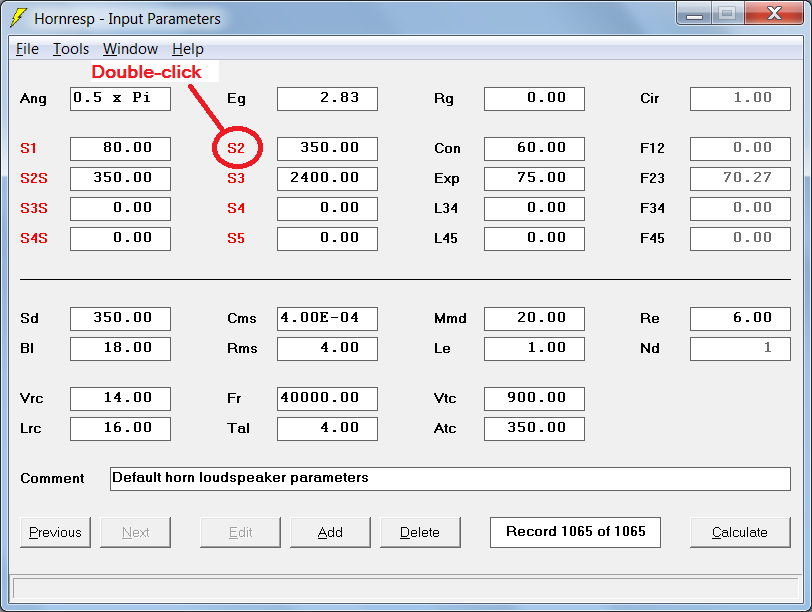The image size is (812, 612).
Task: Click the Vtc field with 900.00
Action: pos(534,399)
